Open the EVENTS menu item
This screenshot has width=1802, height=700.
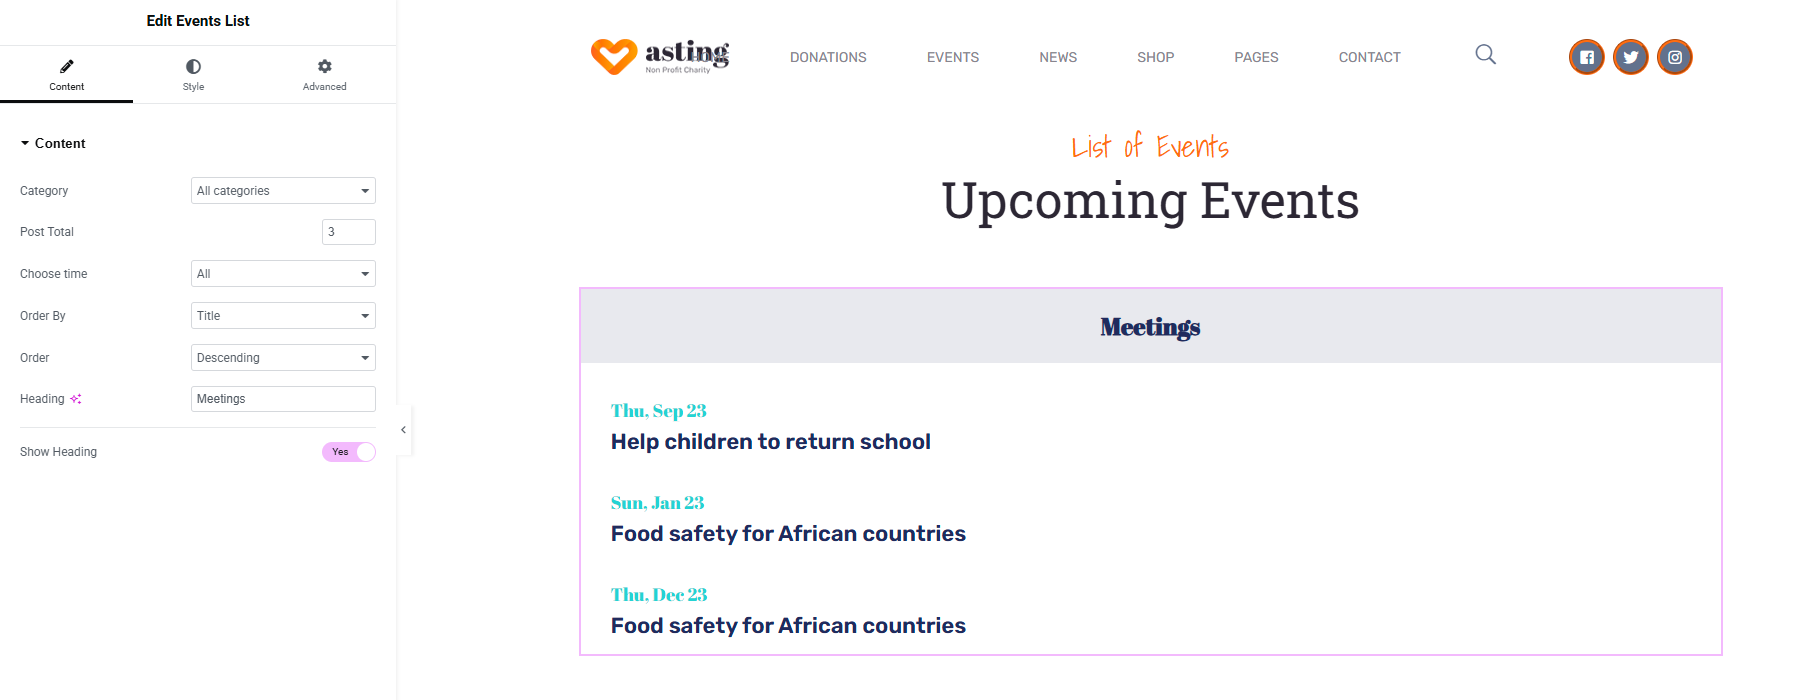coord(953,57)
